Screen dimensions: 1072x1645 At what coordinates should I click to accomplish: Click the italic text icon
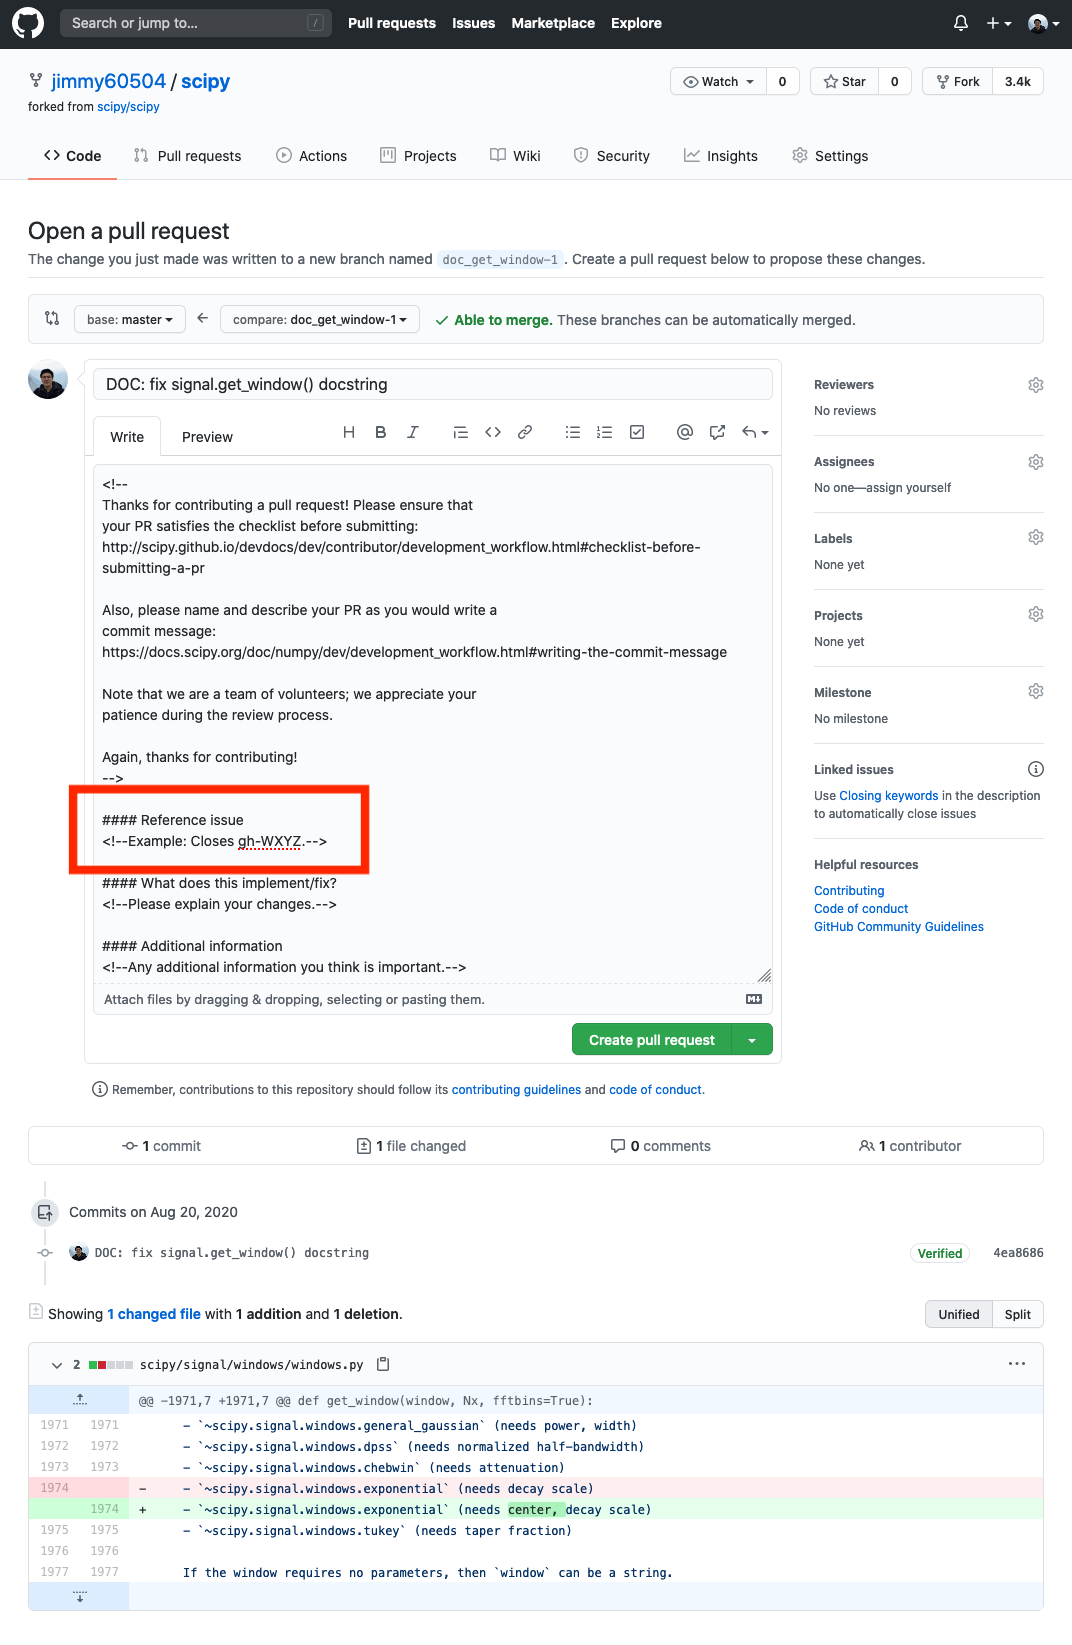(412, 432)
